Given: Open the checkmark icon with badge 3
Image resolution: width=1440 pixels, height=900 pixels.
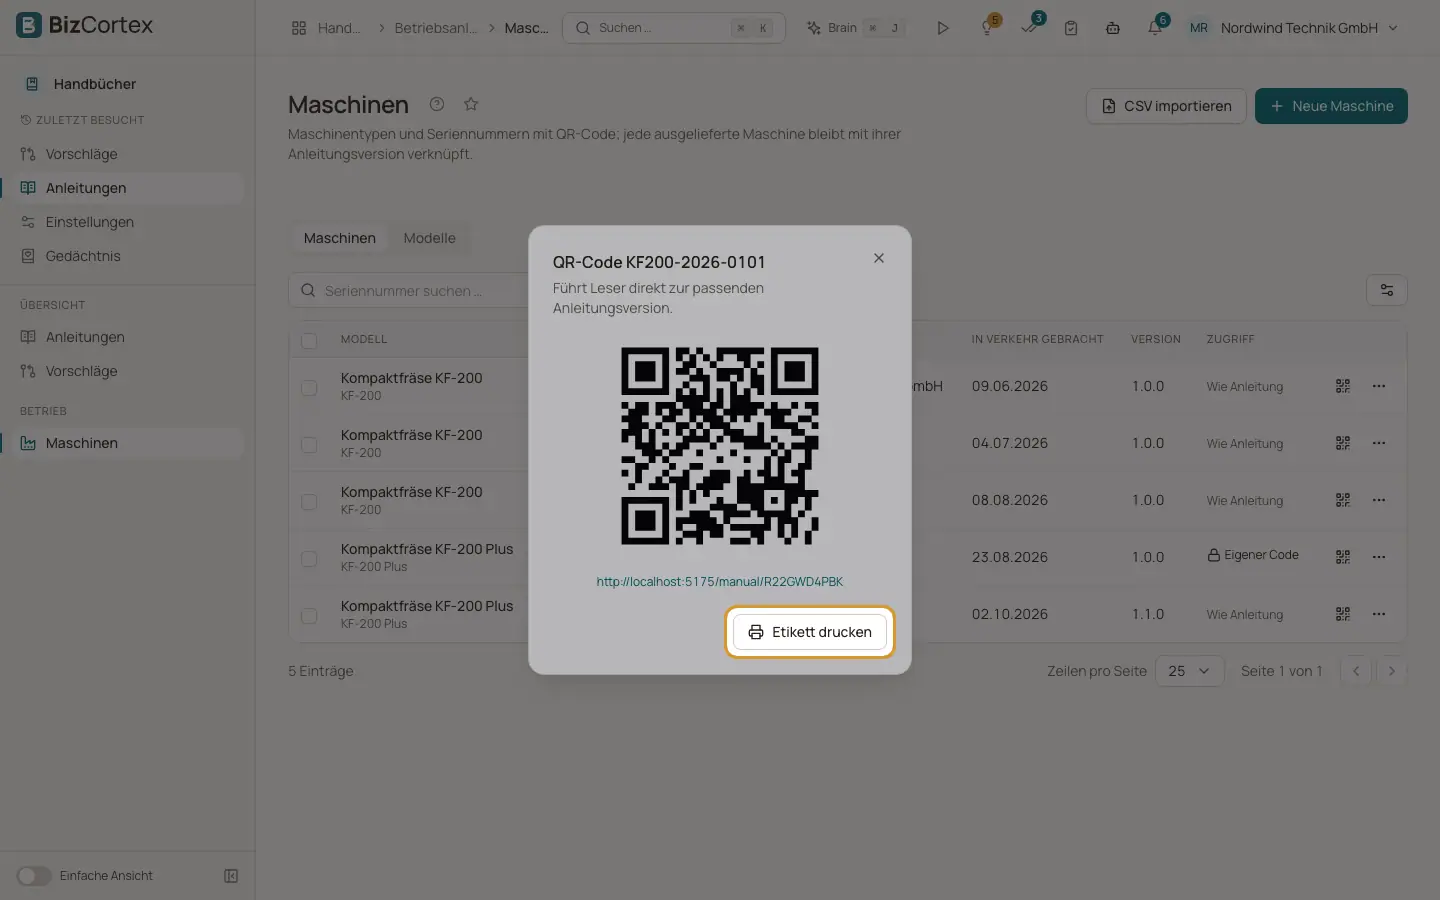Looking at the screenshot, I should [x=1029, y=28].
